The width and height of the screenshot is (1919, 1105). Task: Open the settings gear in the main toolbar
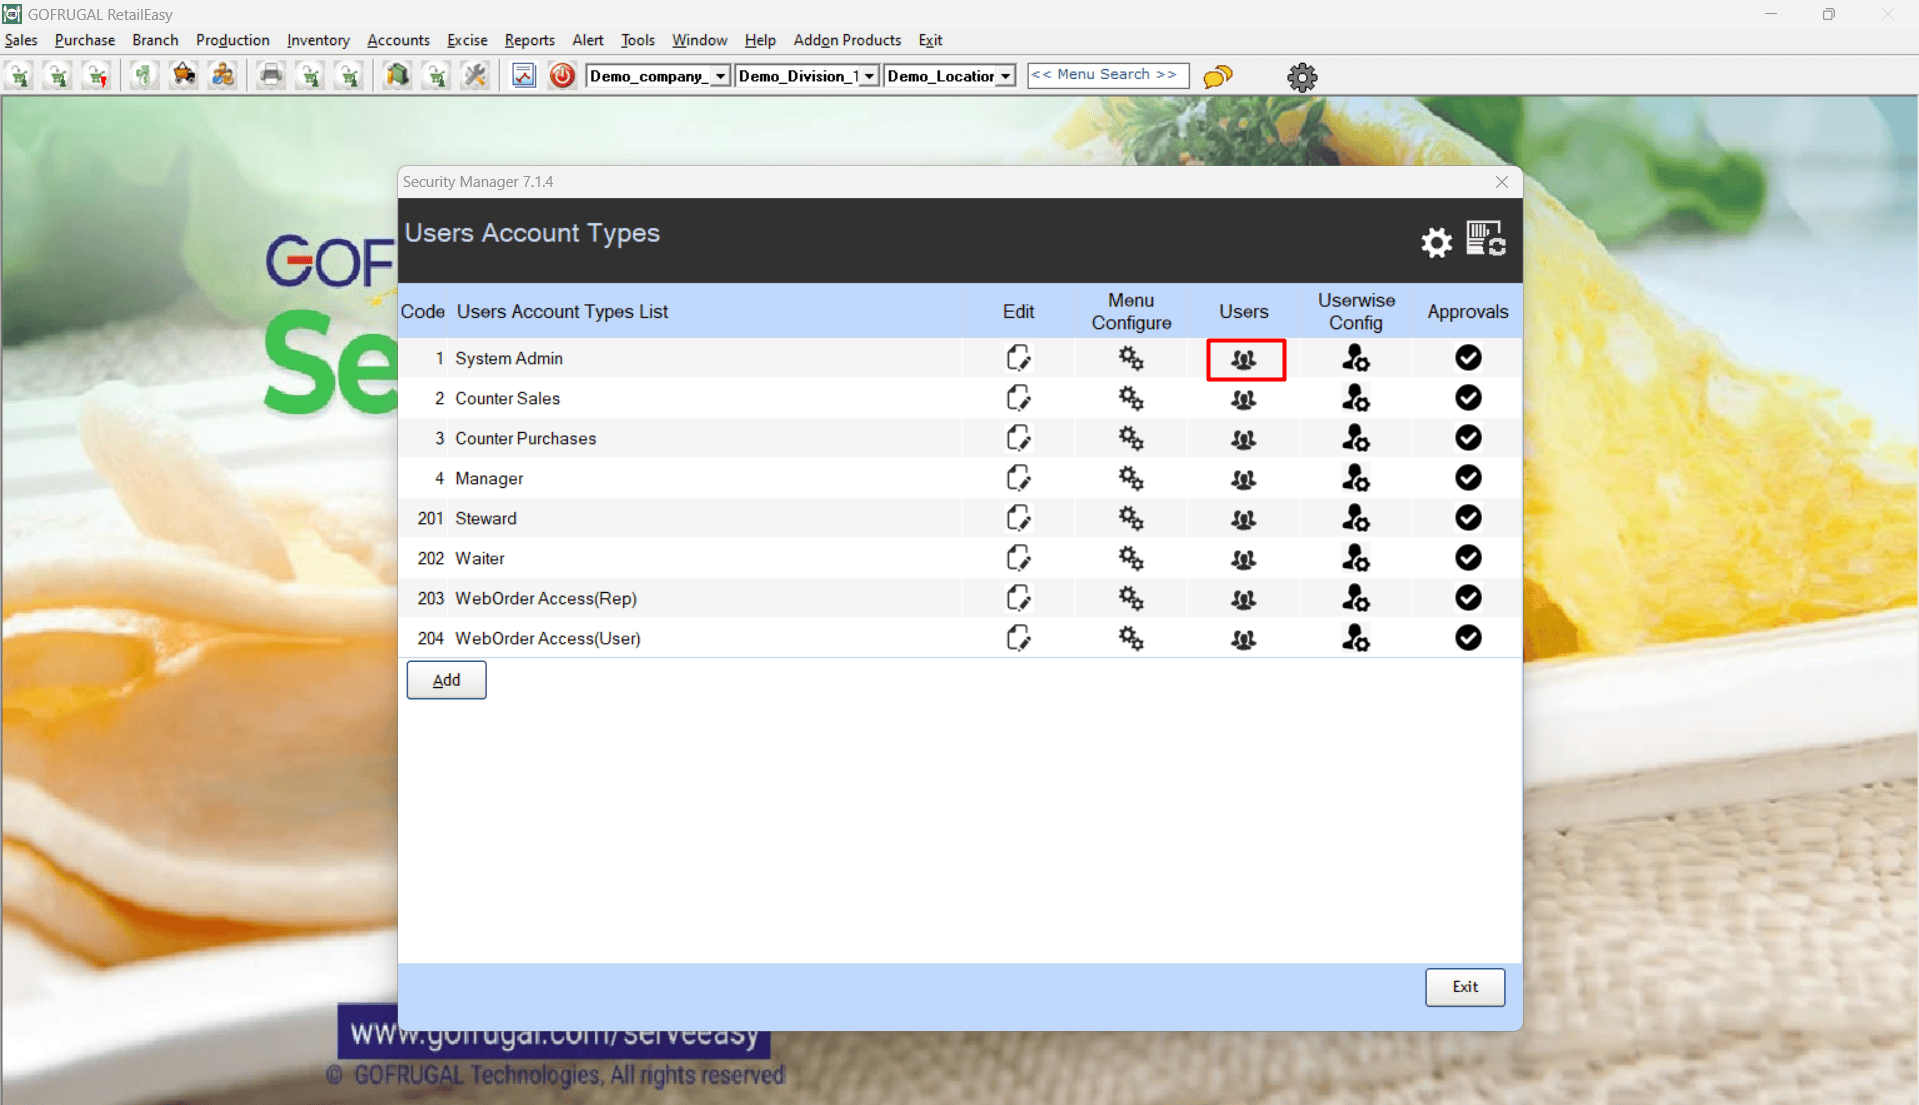(1302, 77)
